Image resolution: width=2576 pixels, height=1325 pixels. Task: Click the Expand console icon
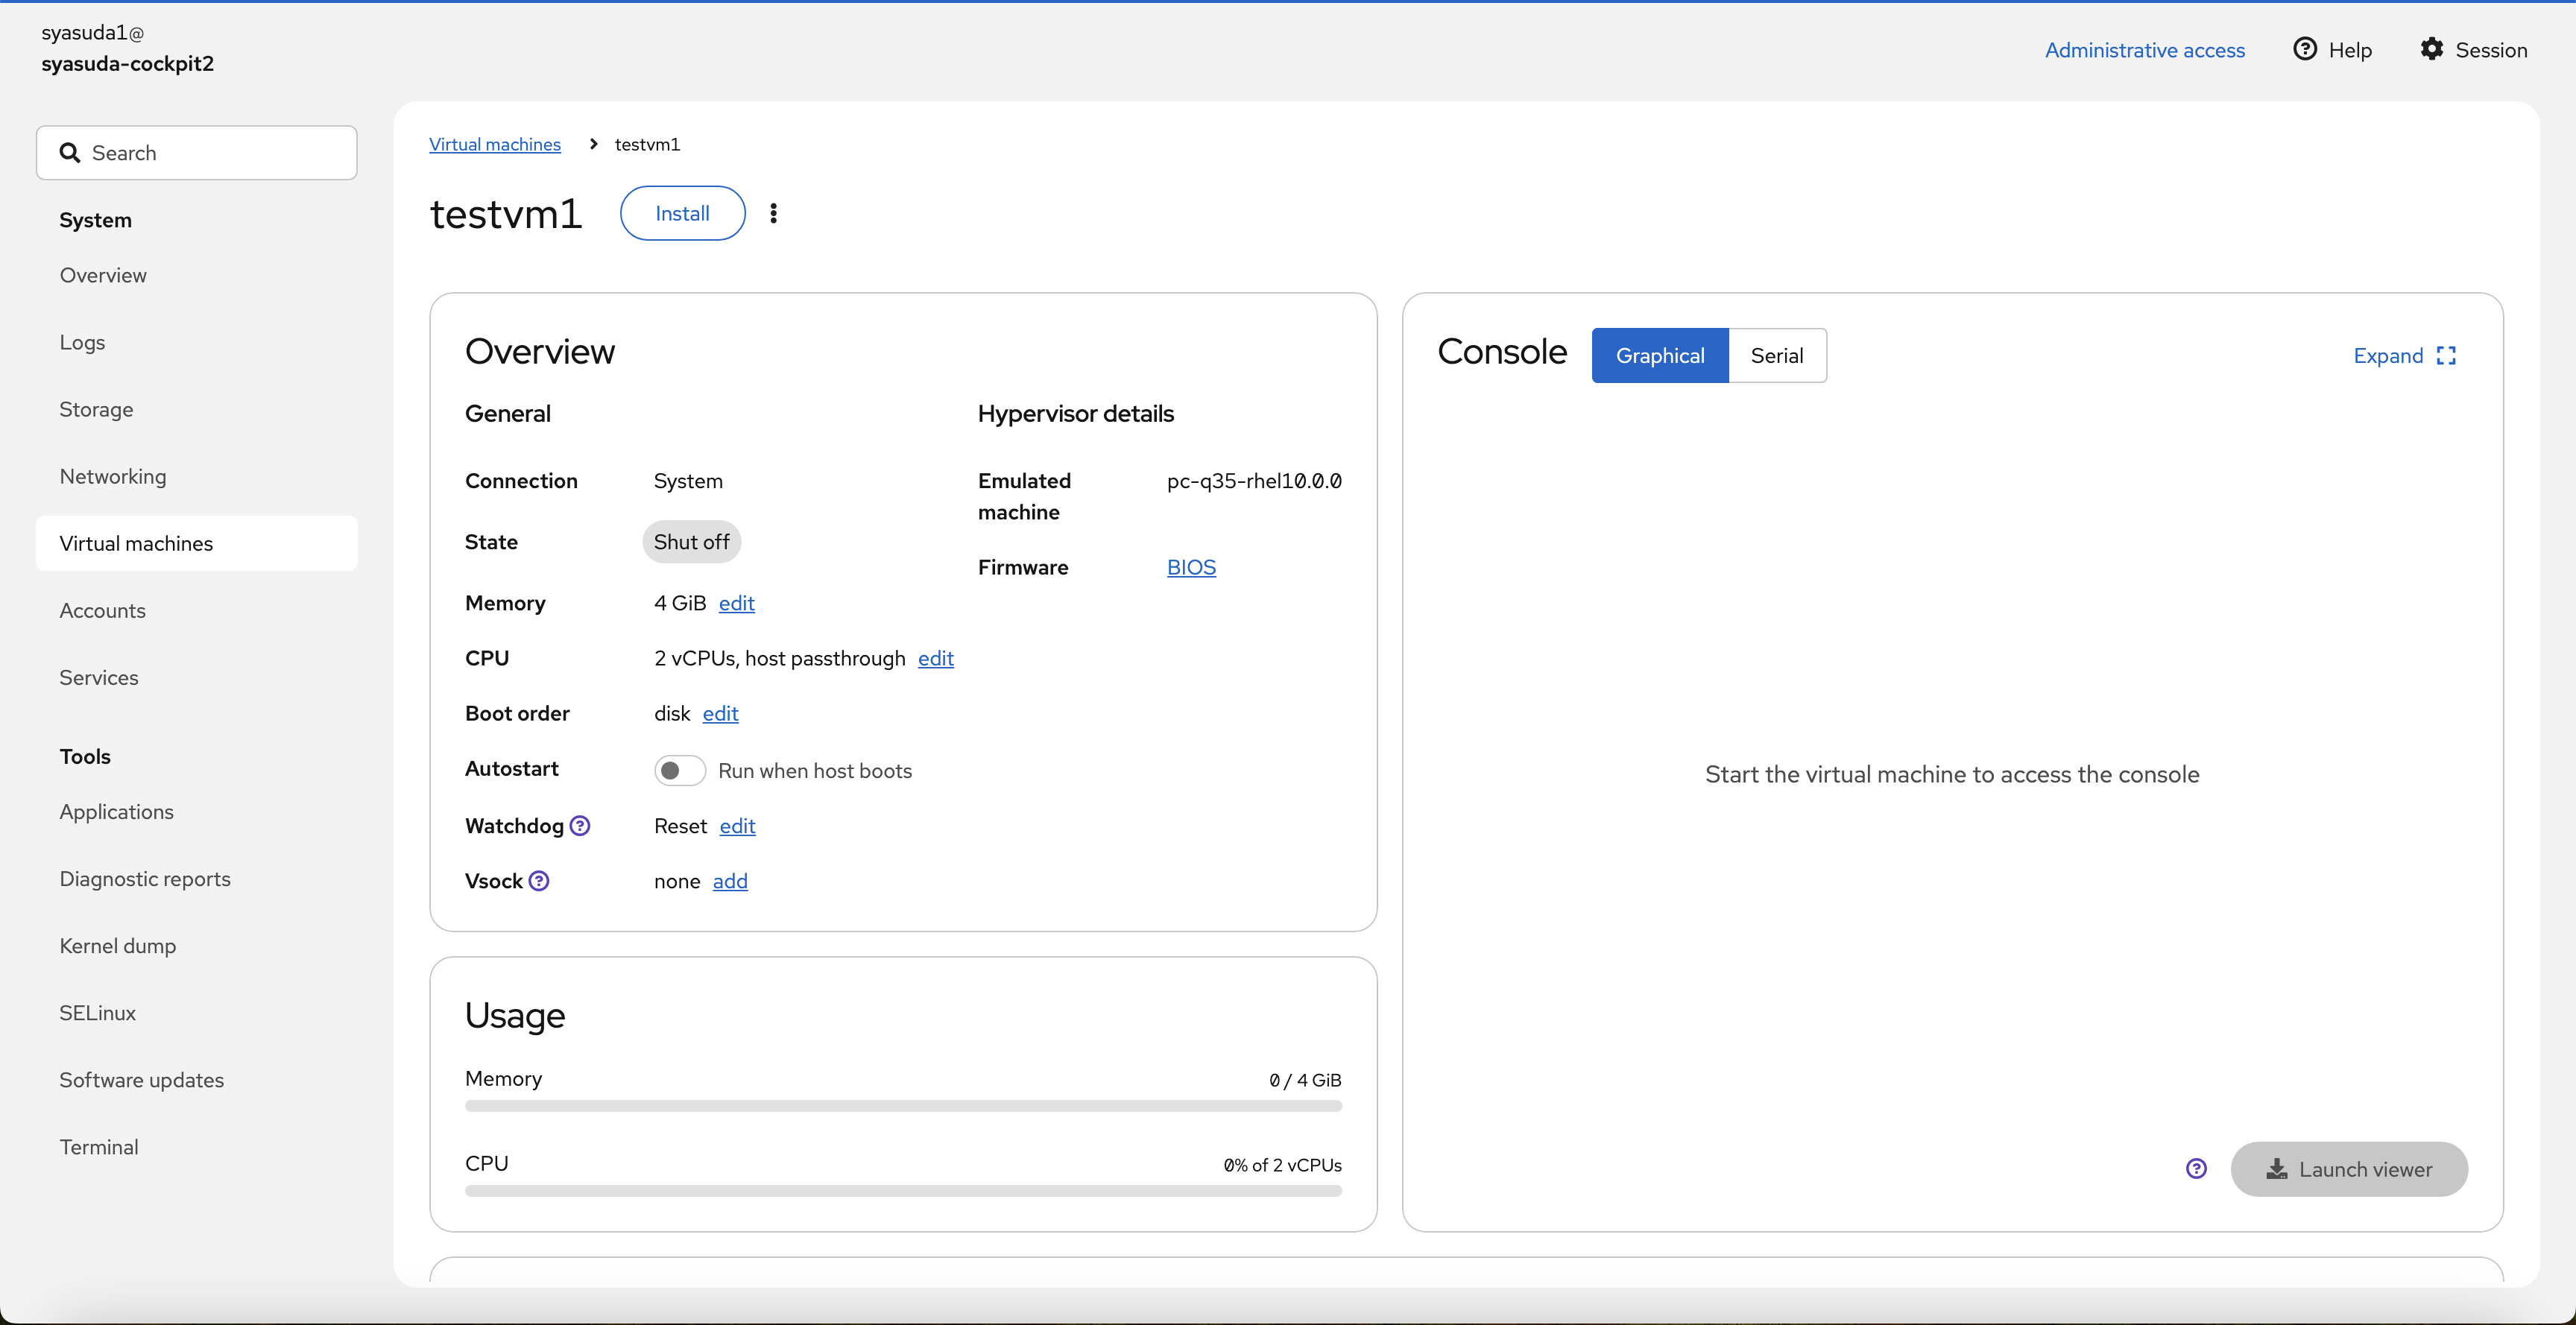pos(2446,356)
